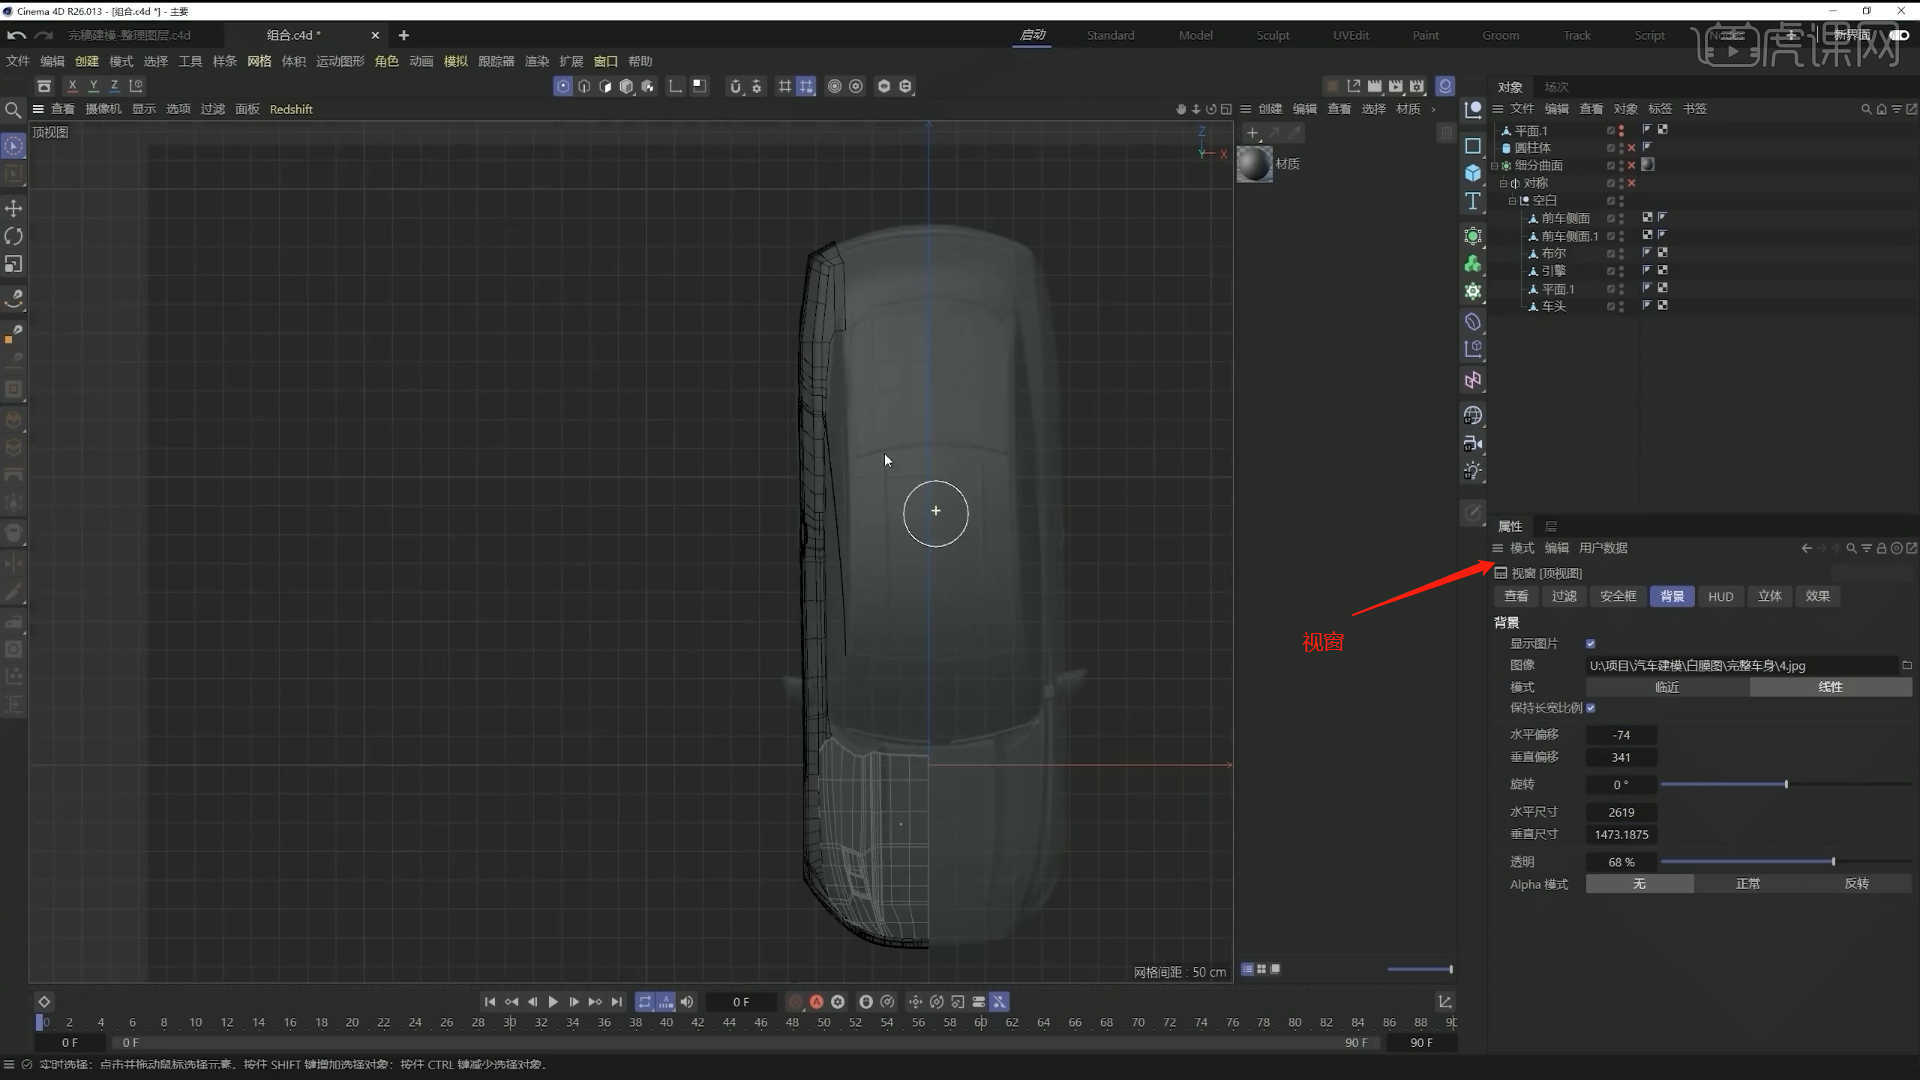Select the 线性 interpolation mode button

1830,687
